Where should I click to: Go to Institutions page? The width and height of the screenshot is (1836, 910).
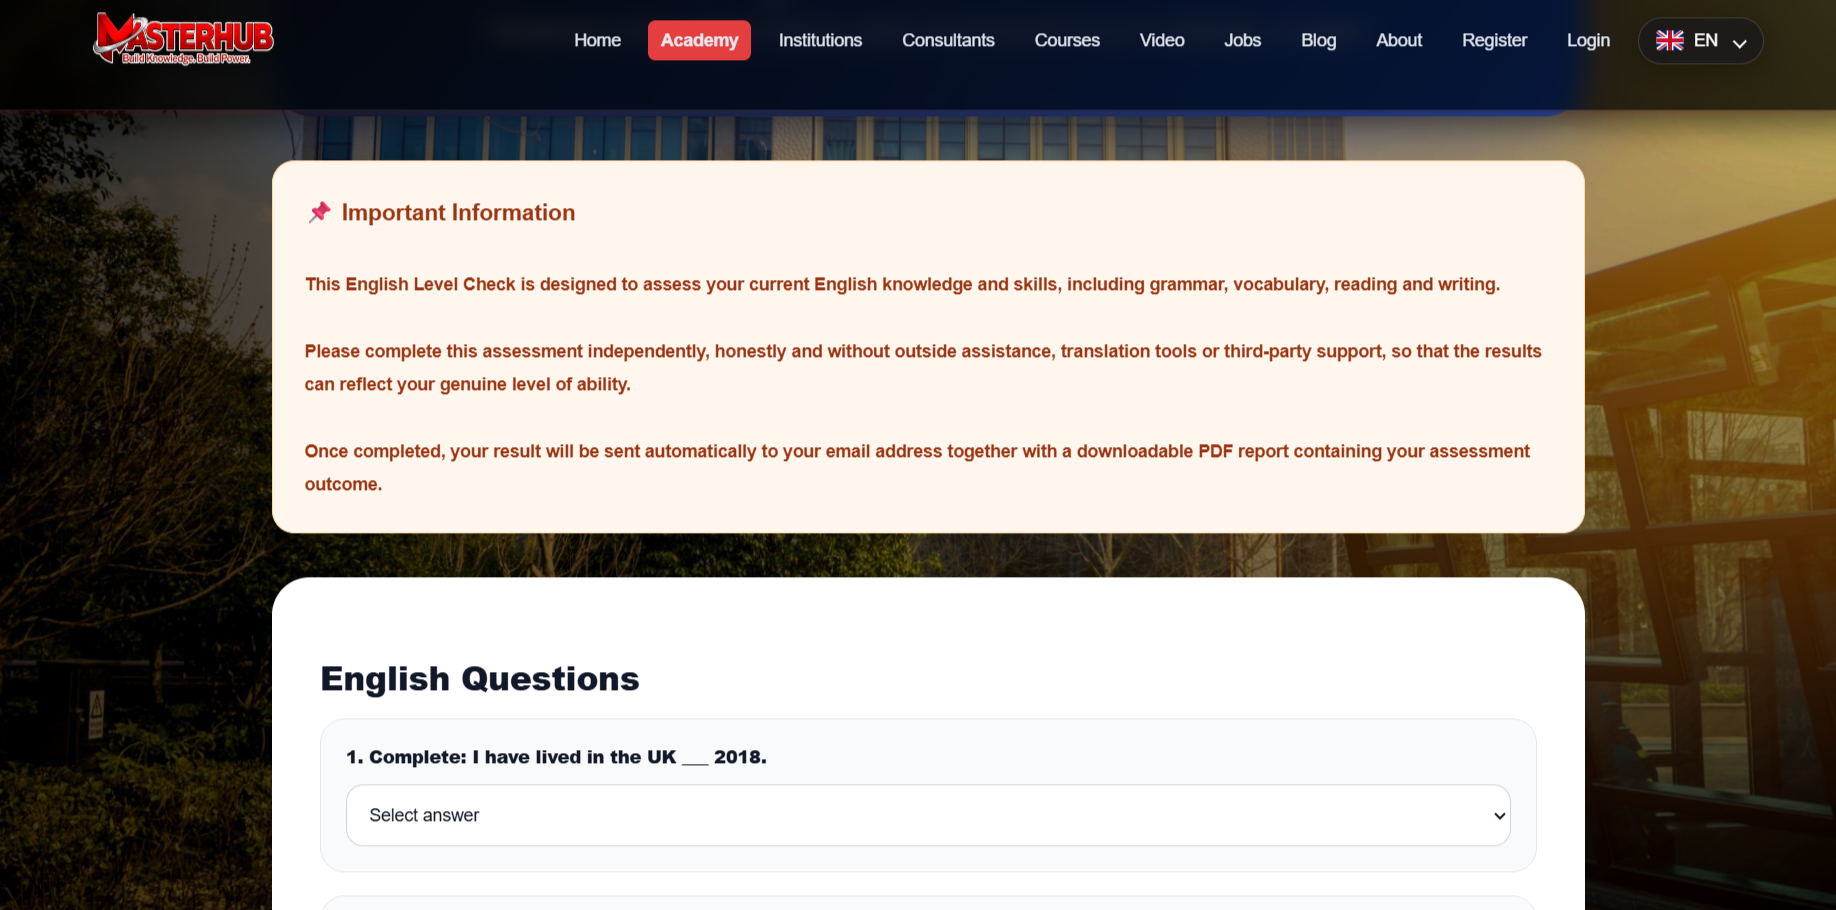(820, 40)
